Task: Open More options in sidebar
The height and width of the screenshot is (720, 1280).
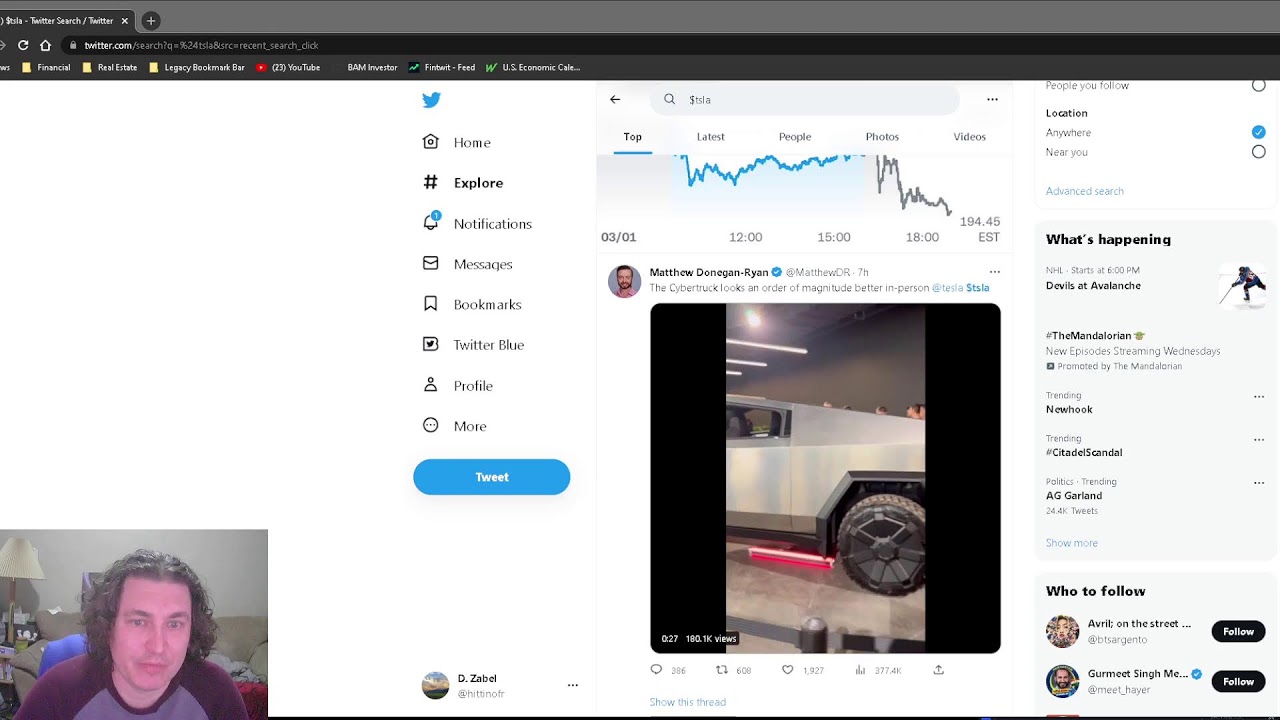Action: [455, 426]
